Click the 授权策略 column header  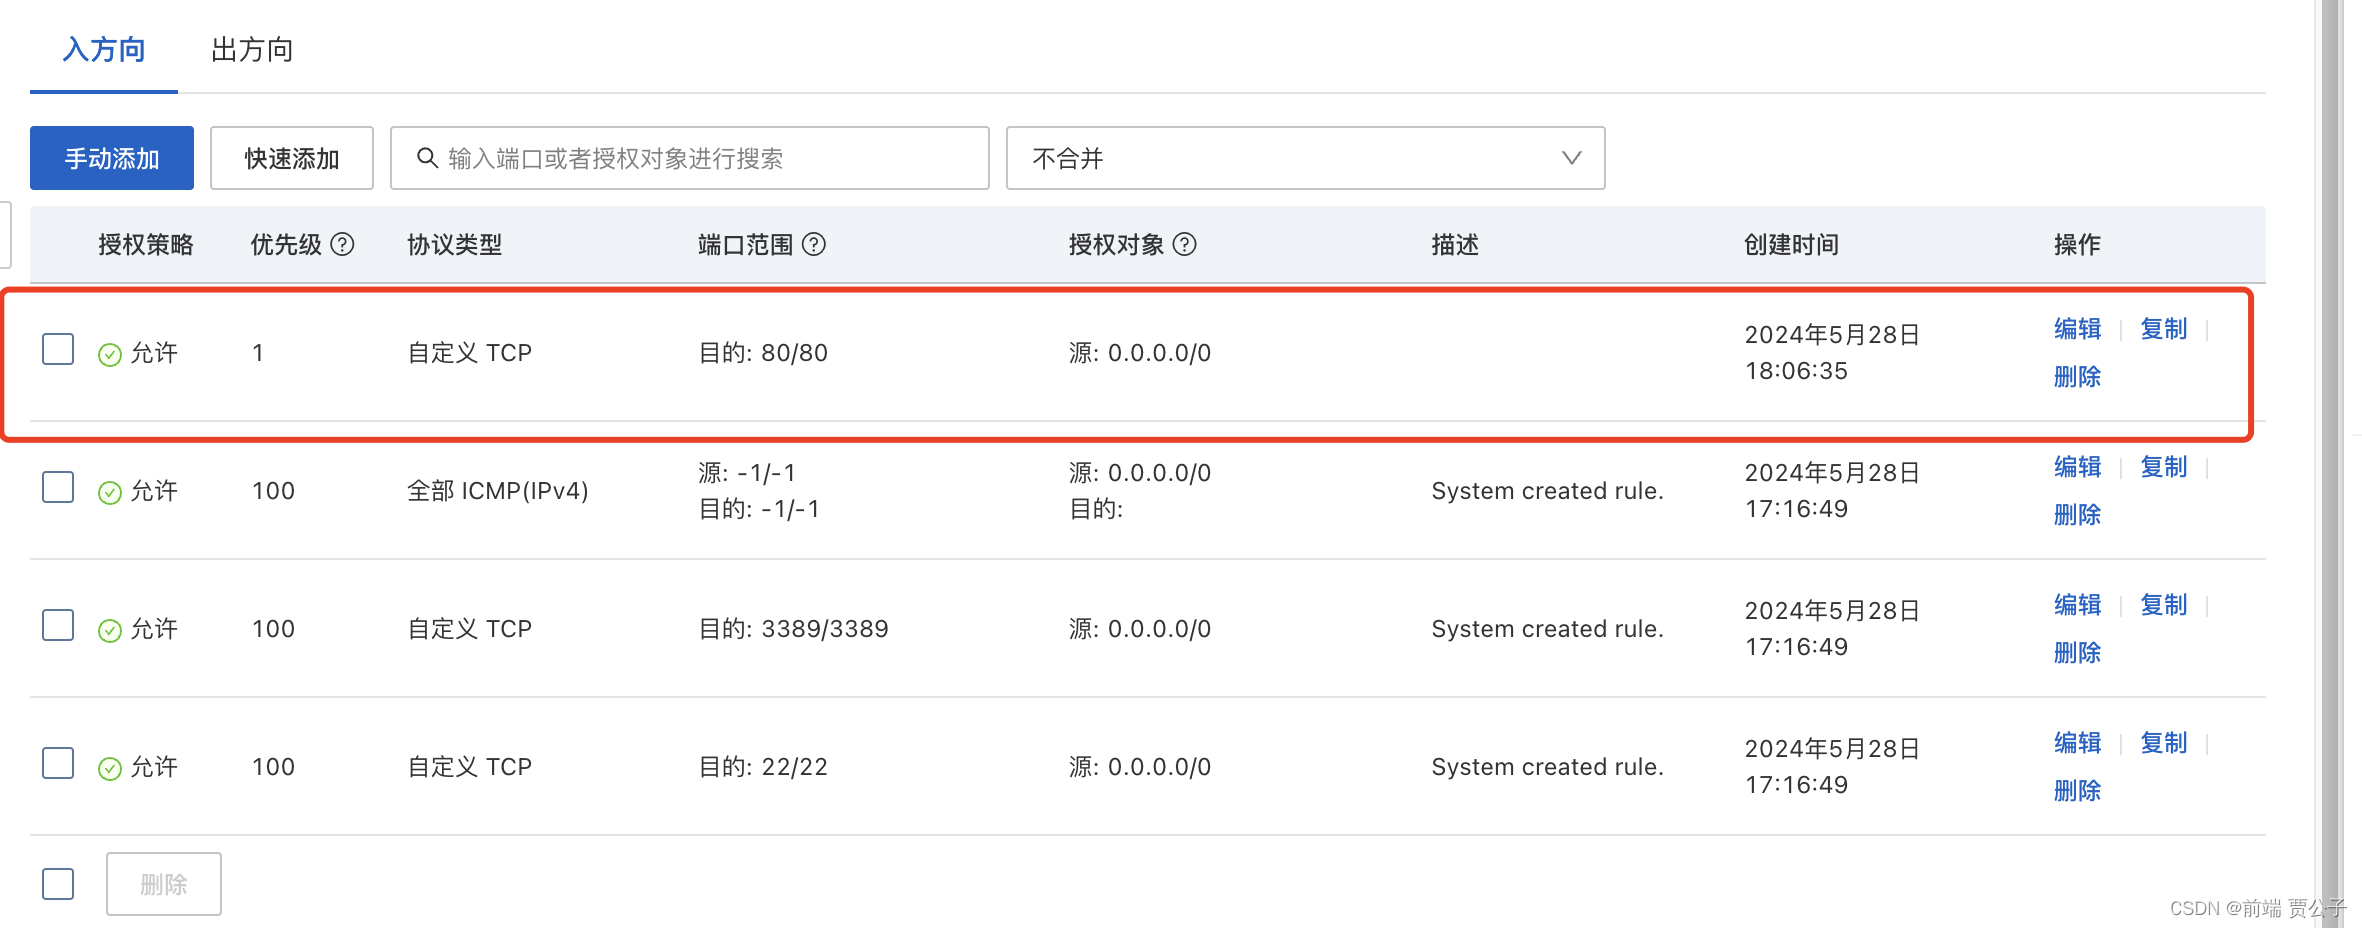[146, 245]
